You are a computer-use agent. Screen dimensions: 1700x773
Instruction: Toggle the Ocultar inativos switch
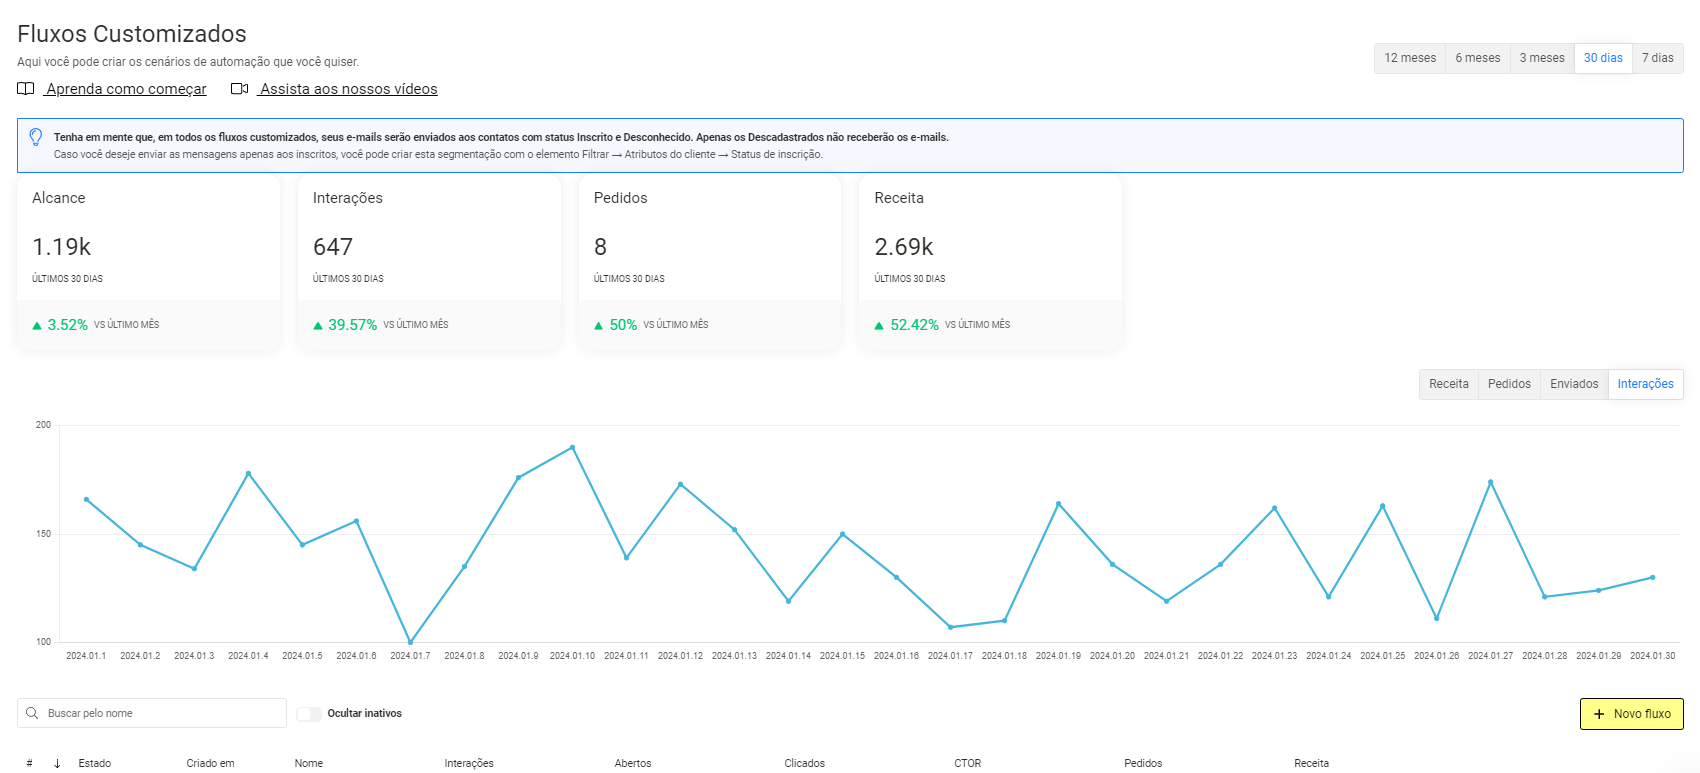click(309, 713)
